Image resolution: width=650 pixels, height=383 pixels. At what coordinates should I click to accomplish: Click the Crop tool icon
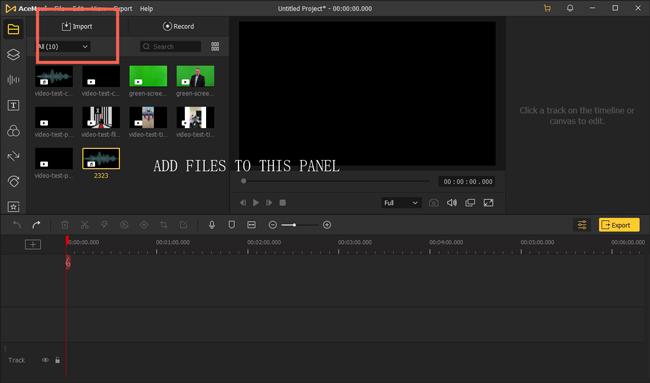pos(164,225)
